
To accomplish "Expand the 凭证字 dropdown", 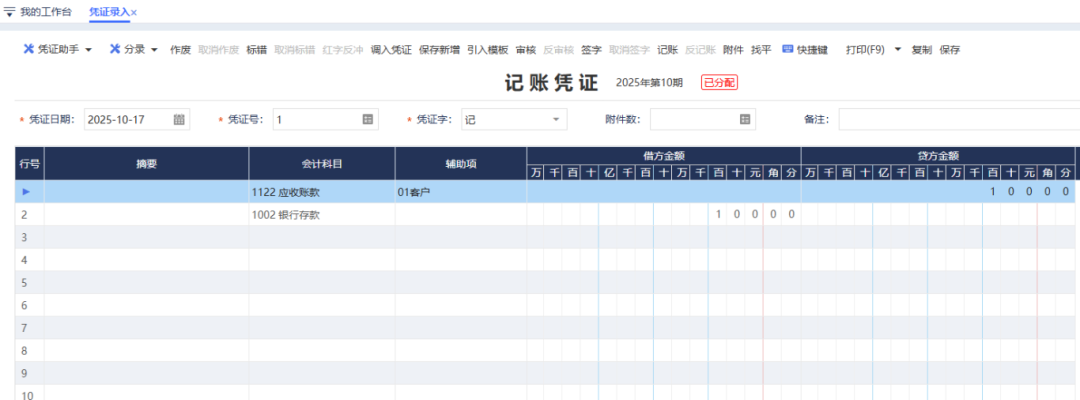I will coord(556,120).
